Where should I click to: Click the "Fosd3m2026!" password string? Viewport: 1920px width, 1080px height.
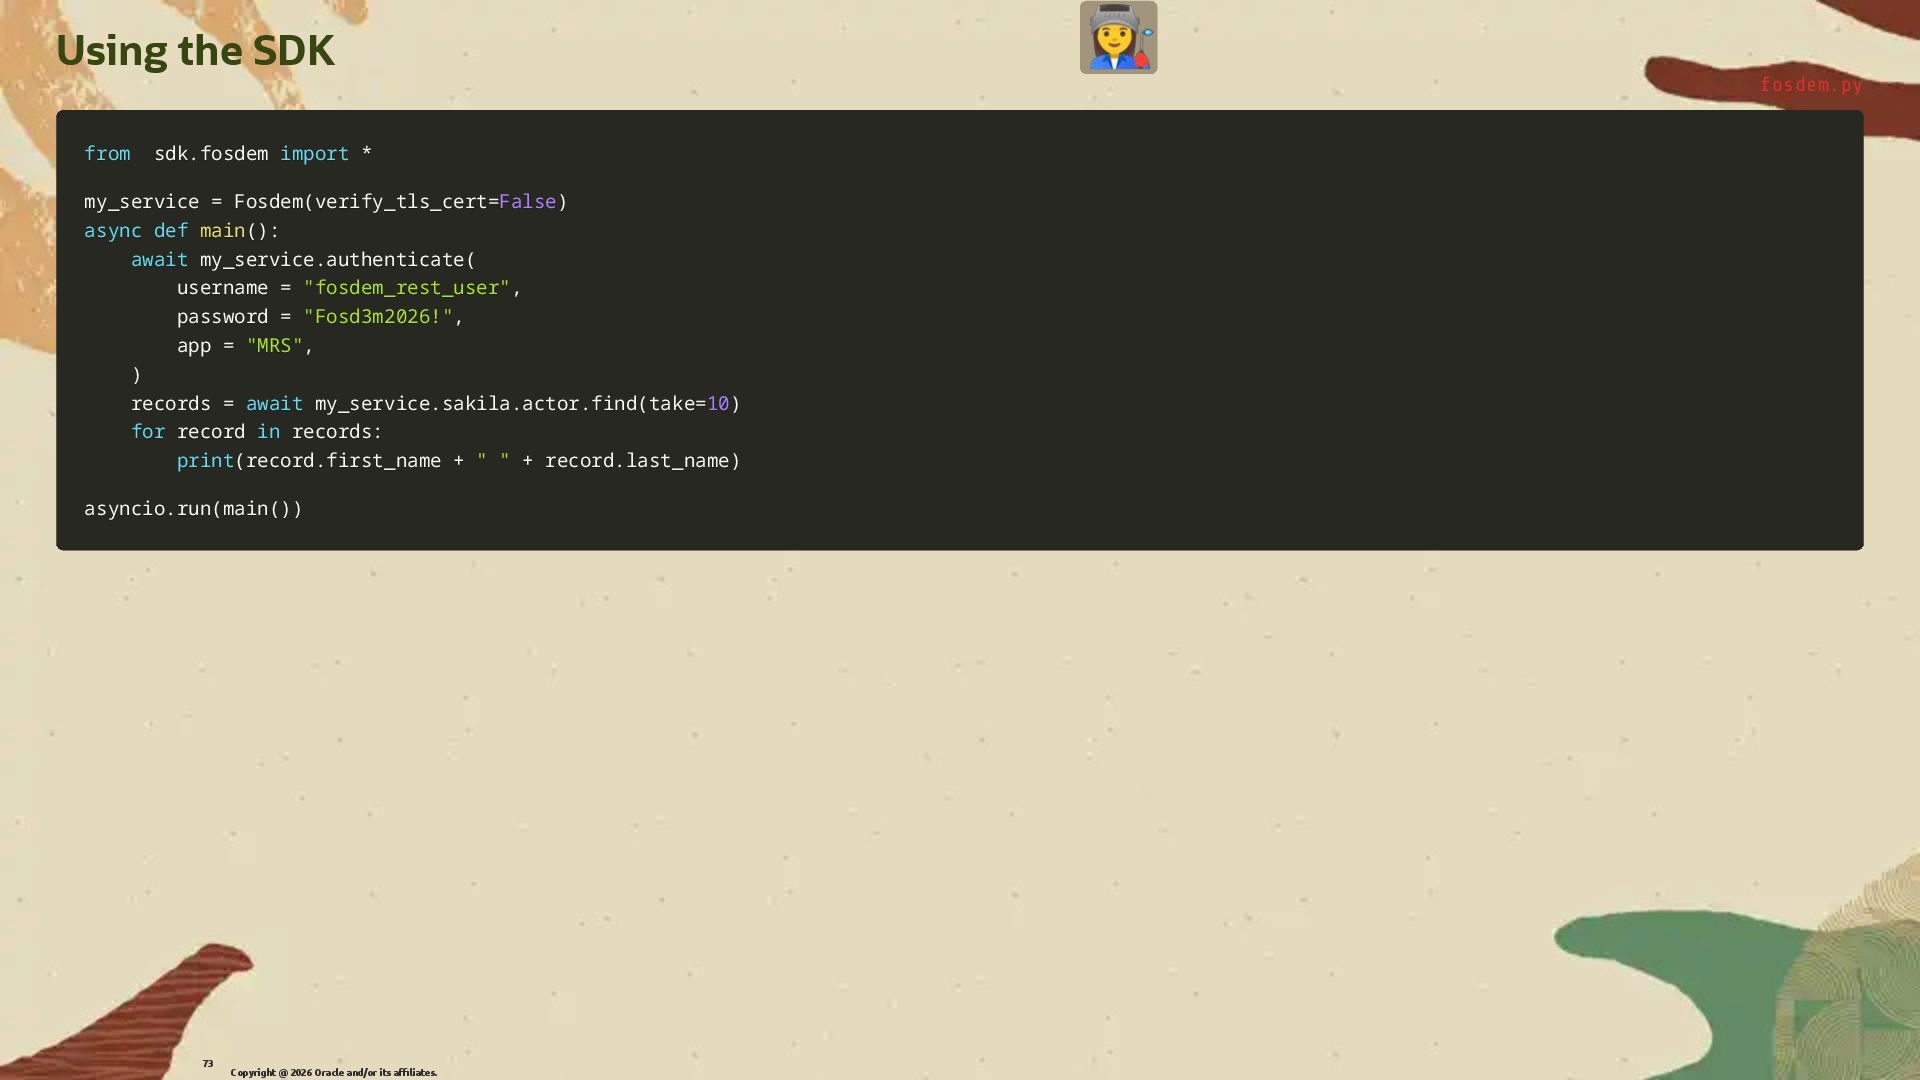click(x=378, y=317)
